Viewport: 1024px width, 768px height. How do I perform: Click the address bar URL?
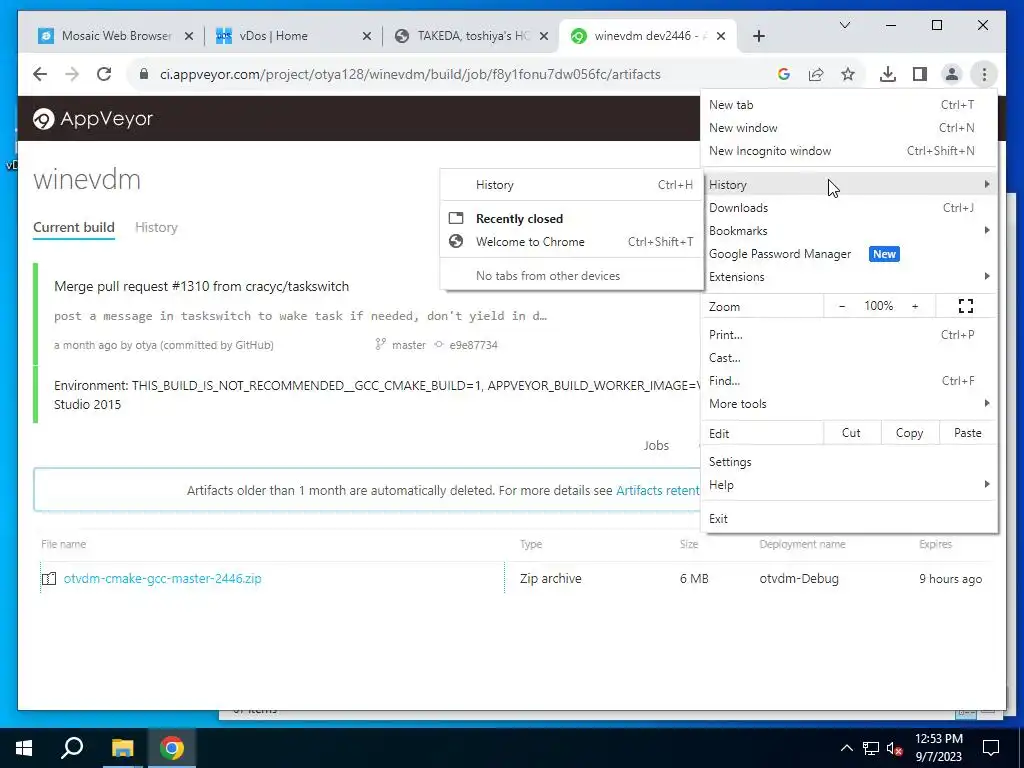click(410, 74)
